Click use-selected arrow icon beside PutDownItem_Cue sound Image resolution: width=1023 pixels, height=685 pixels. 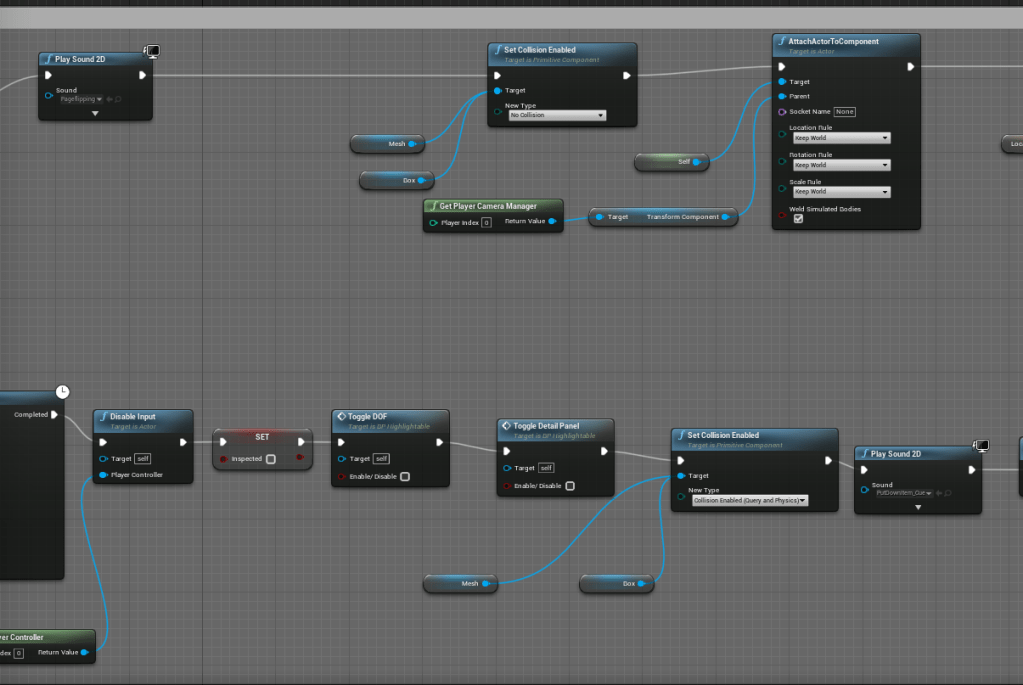[x=939, y=493]
